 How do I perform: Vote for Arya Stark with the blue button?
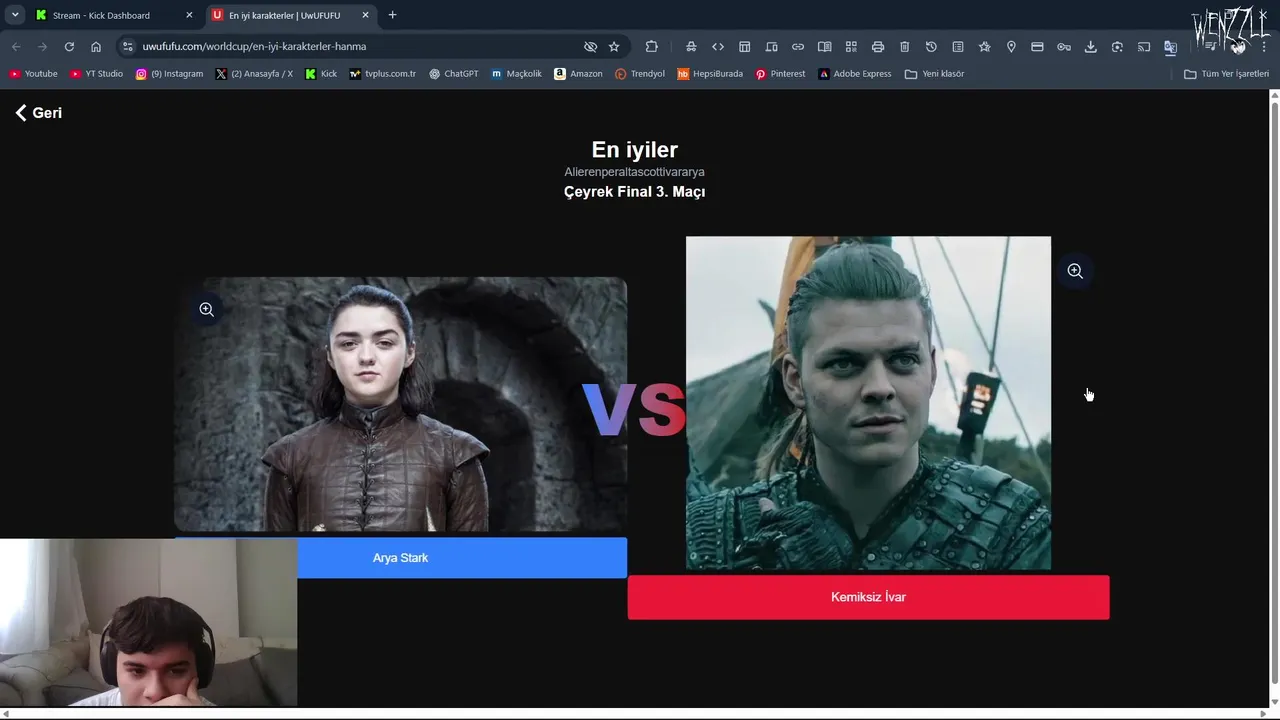click(x=401, y=558)
